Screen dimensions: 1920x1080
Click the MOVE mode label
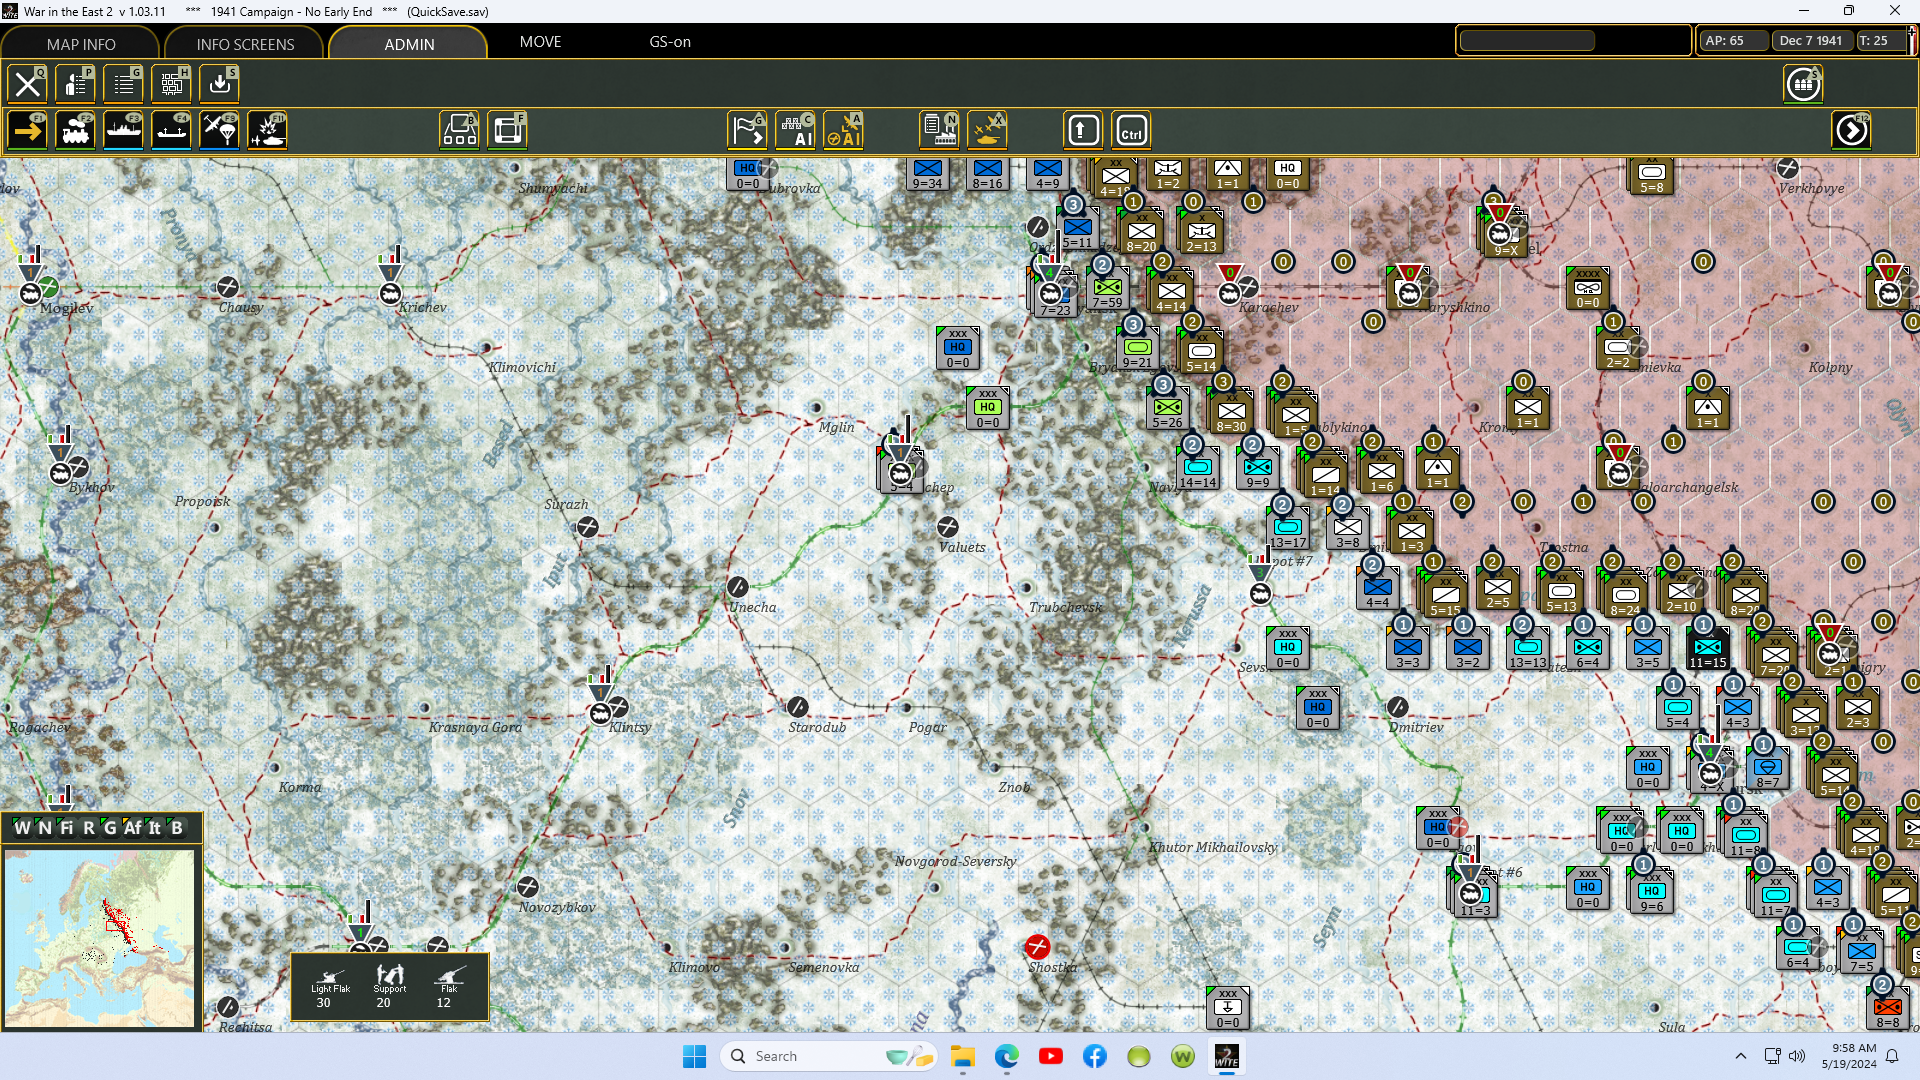tap(540, 42)
